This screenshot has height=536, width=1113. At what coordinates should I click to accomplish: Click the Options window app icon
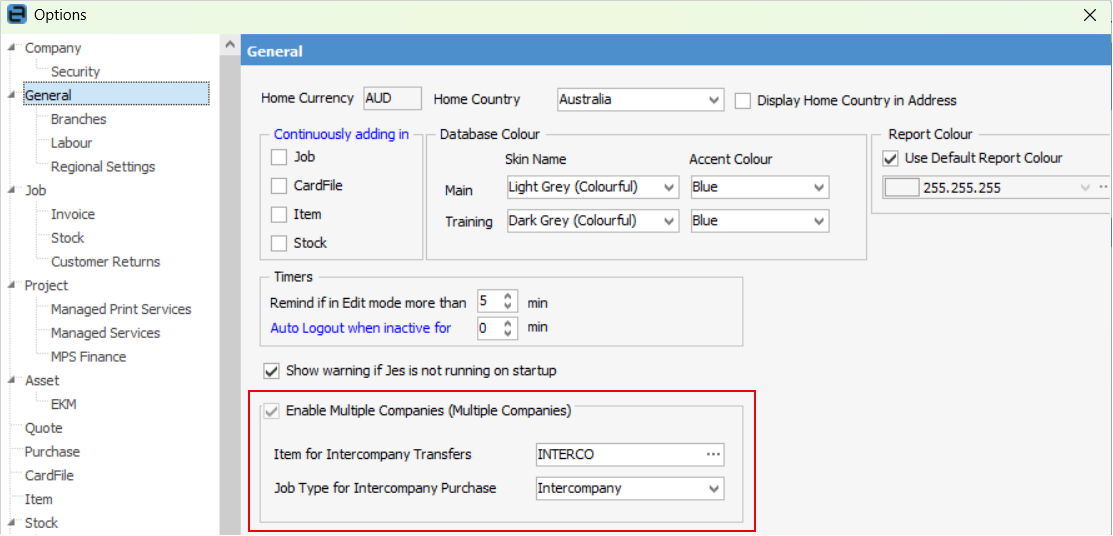click(15, 15)
